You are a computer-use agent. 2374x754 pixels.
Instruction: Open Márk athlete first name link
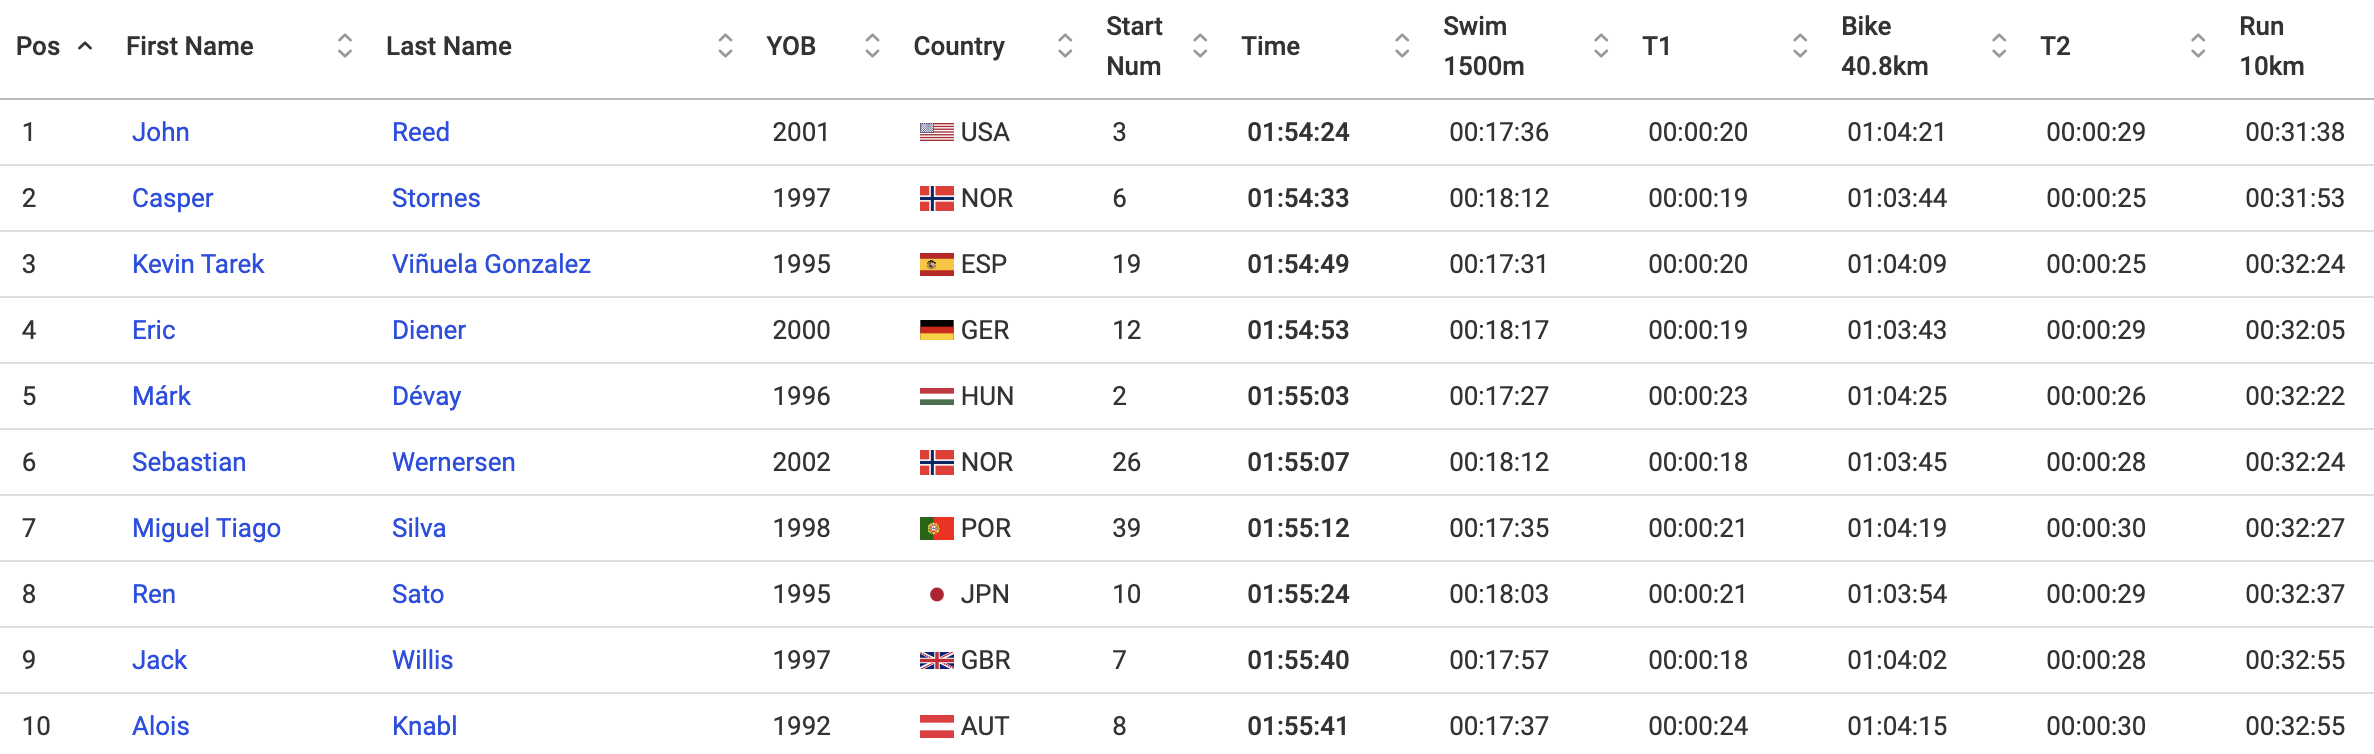pyautogui.click(x=161, y=396)
